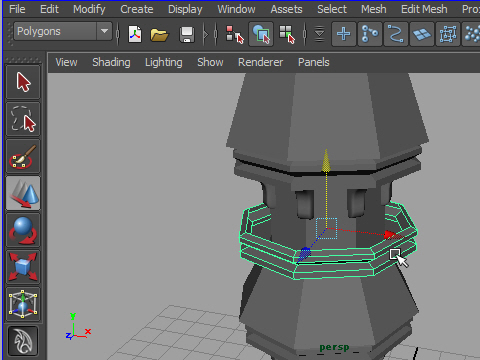This screenshot has width=480, height=360.
Task: Grab the yellow Y-axis move handle
Action: 326,161
